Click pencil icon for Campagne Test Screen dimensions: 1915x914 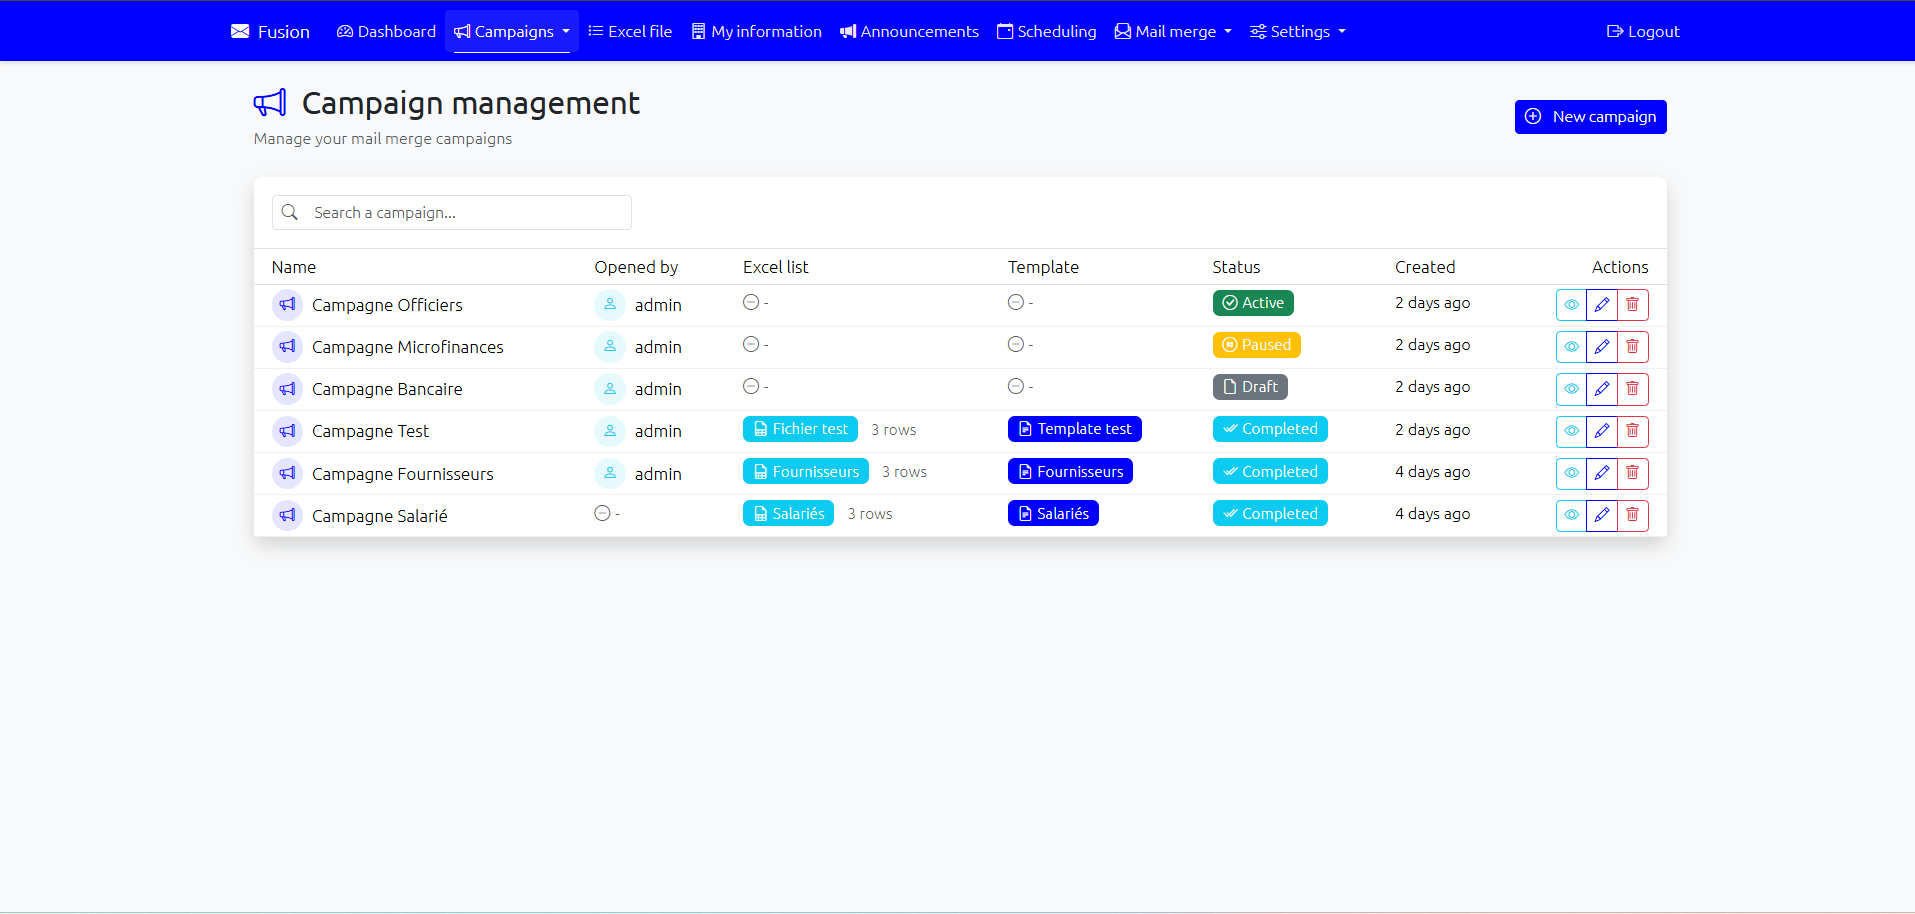click(1601, 431)
